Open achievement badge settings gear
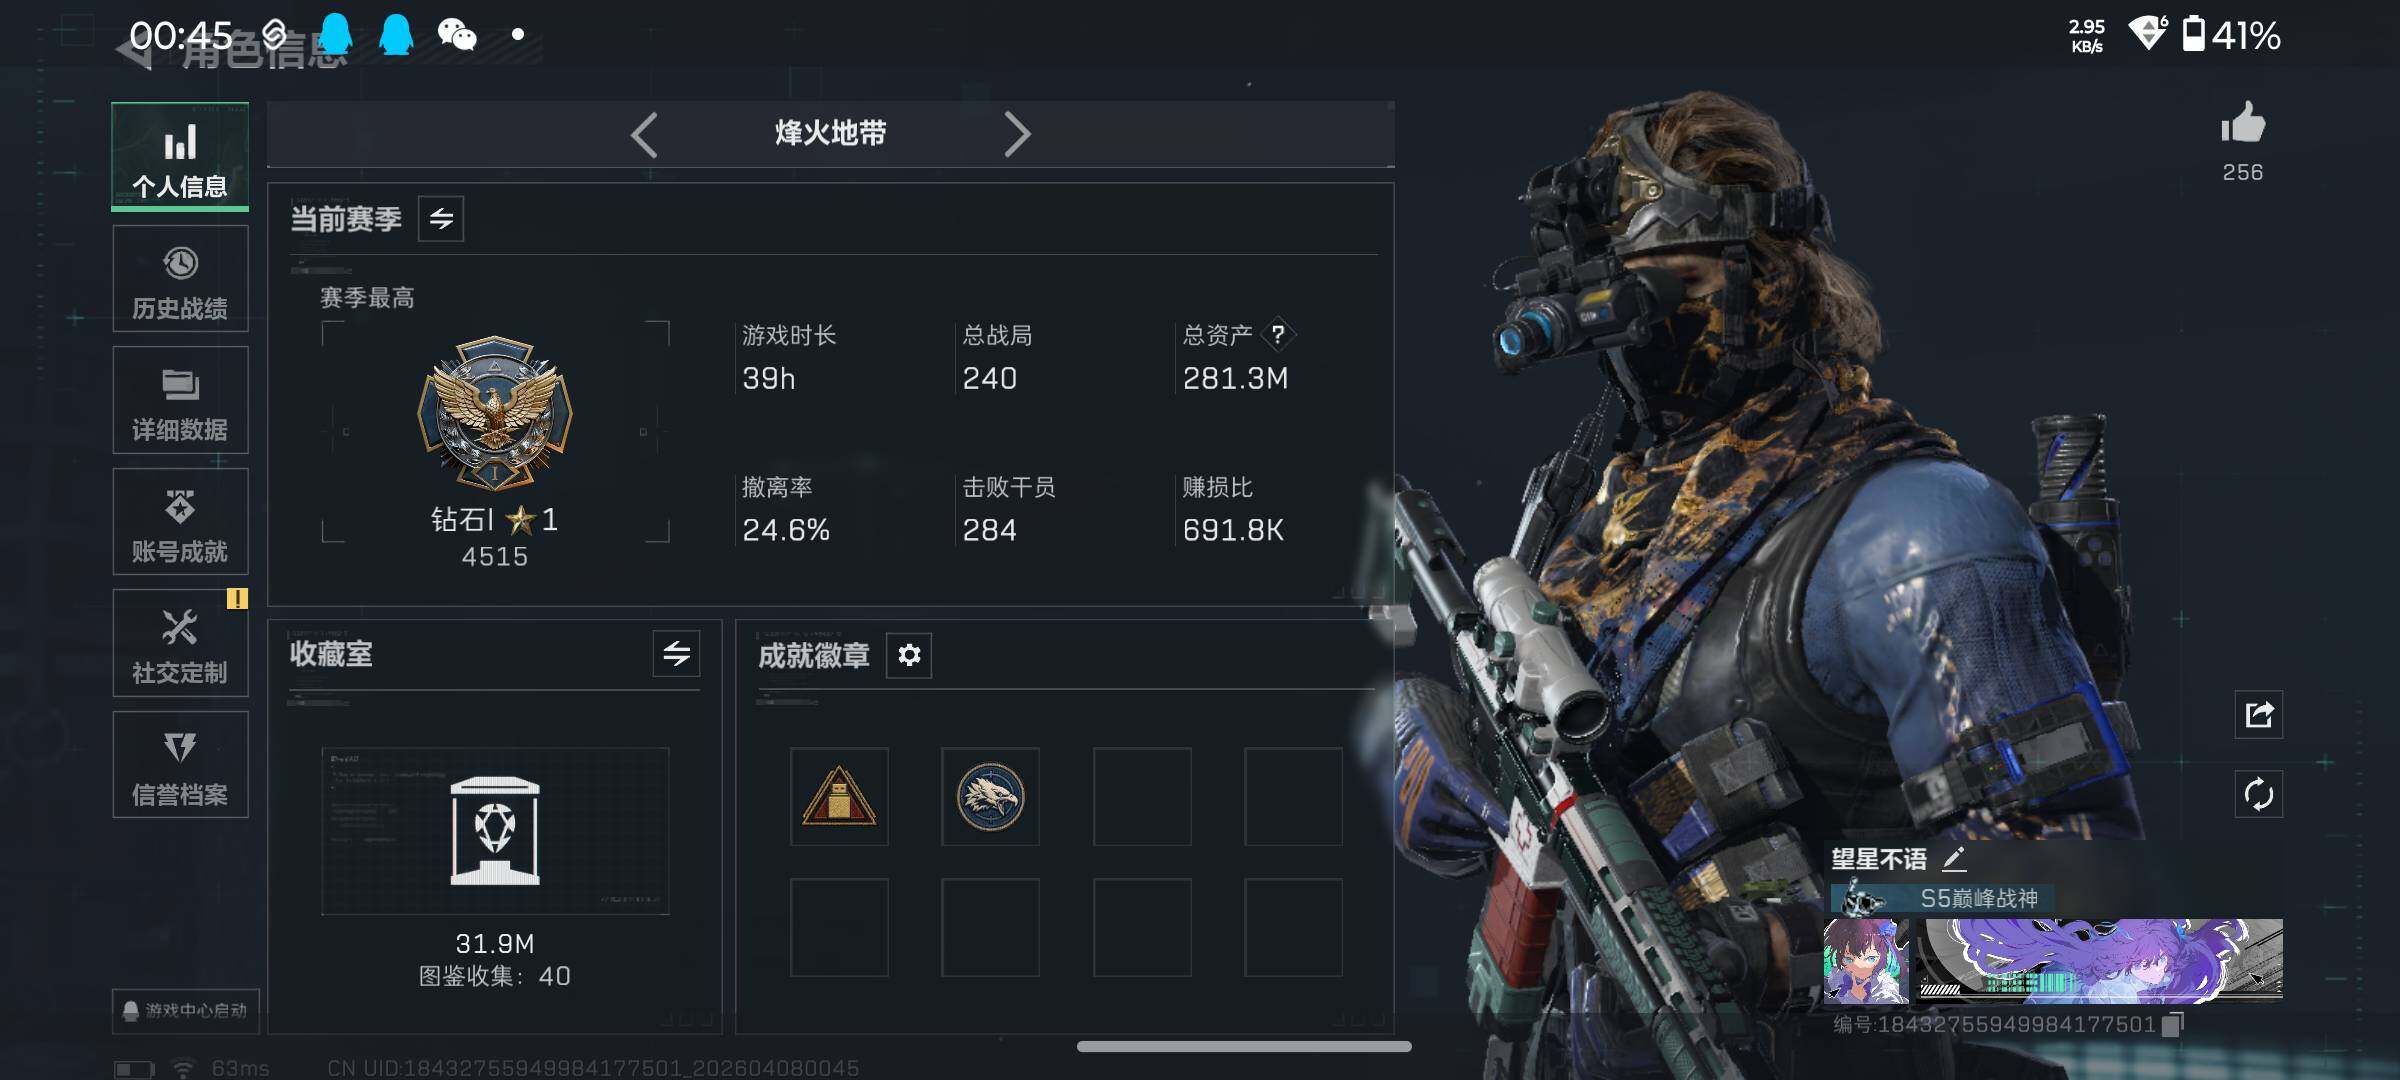This screenshot has height=1080, width=2400. tap(909, 655)
